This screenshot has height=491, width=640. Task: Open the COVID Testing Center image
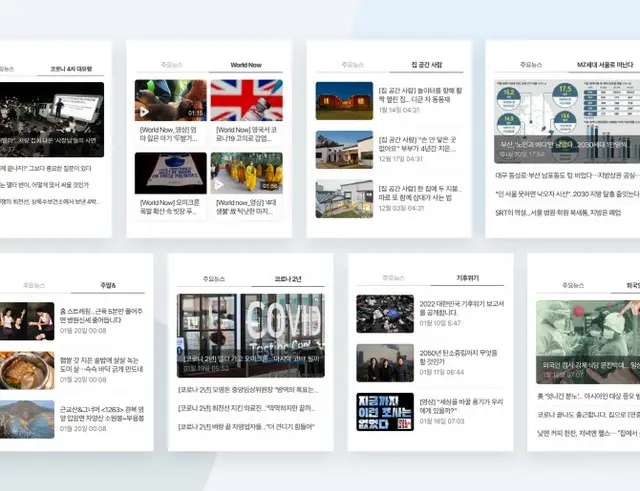coord(251,335)
